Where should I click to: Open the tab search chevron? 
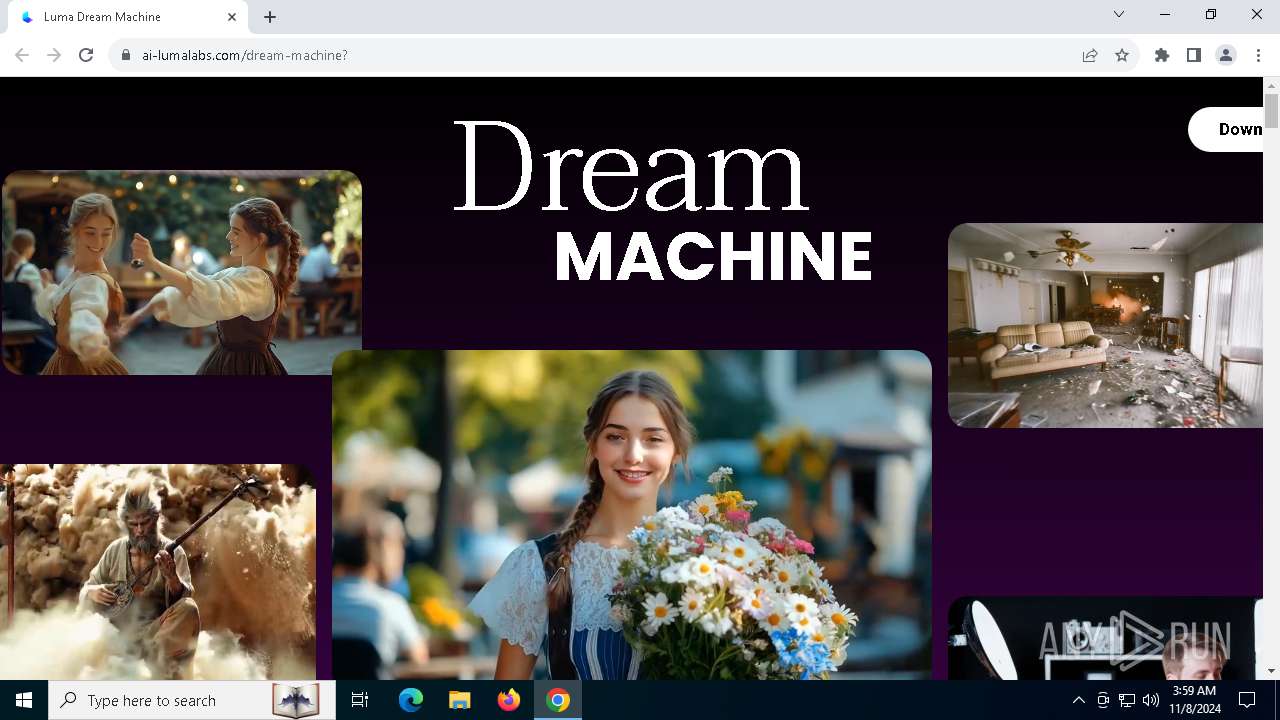[x=1119, y=14]
